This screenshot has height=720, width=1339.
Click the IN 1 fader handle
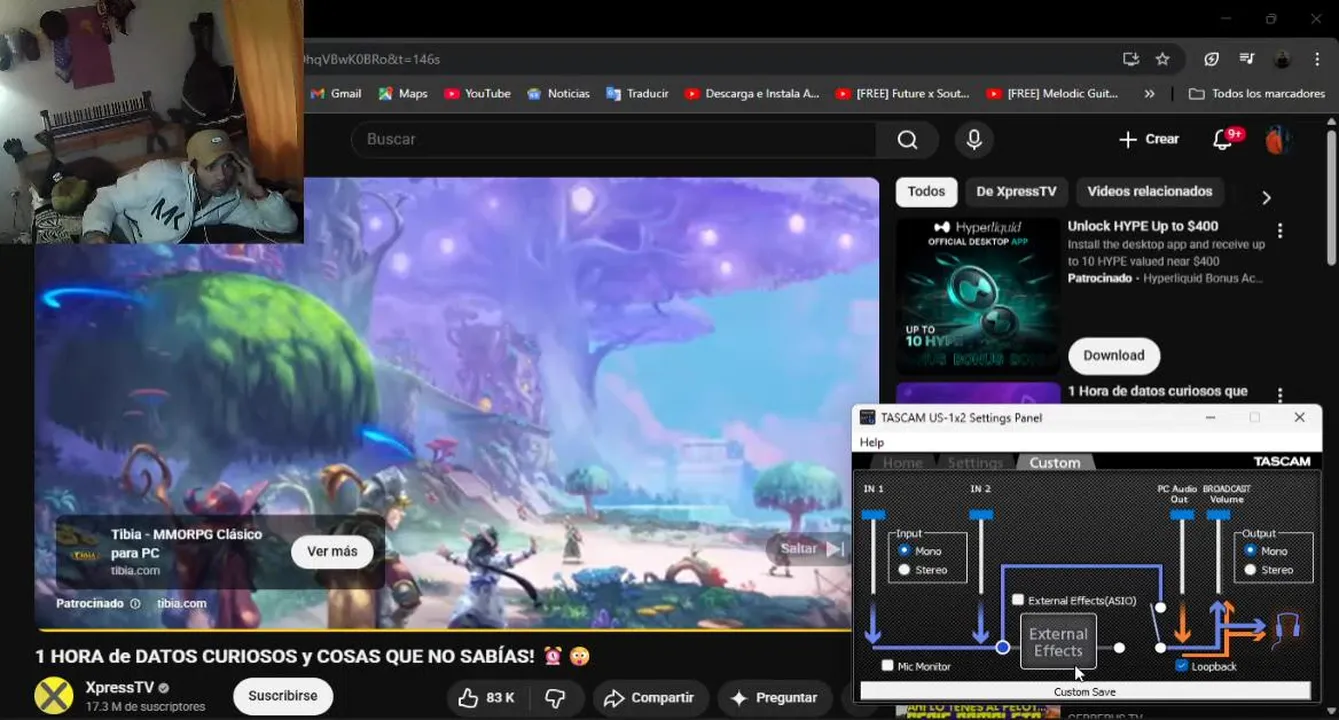click(x=873, y=515)
